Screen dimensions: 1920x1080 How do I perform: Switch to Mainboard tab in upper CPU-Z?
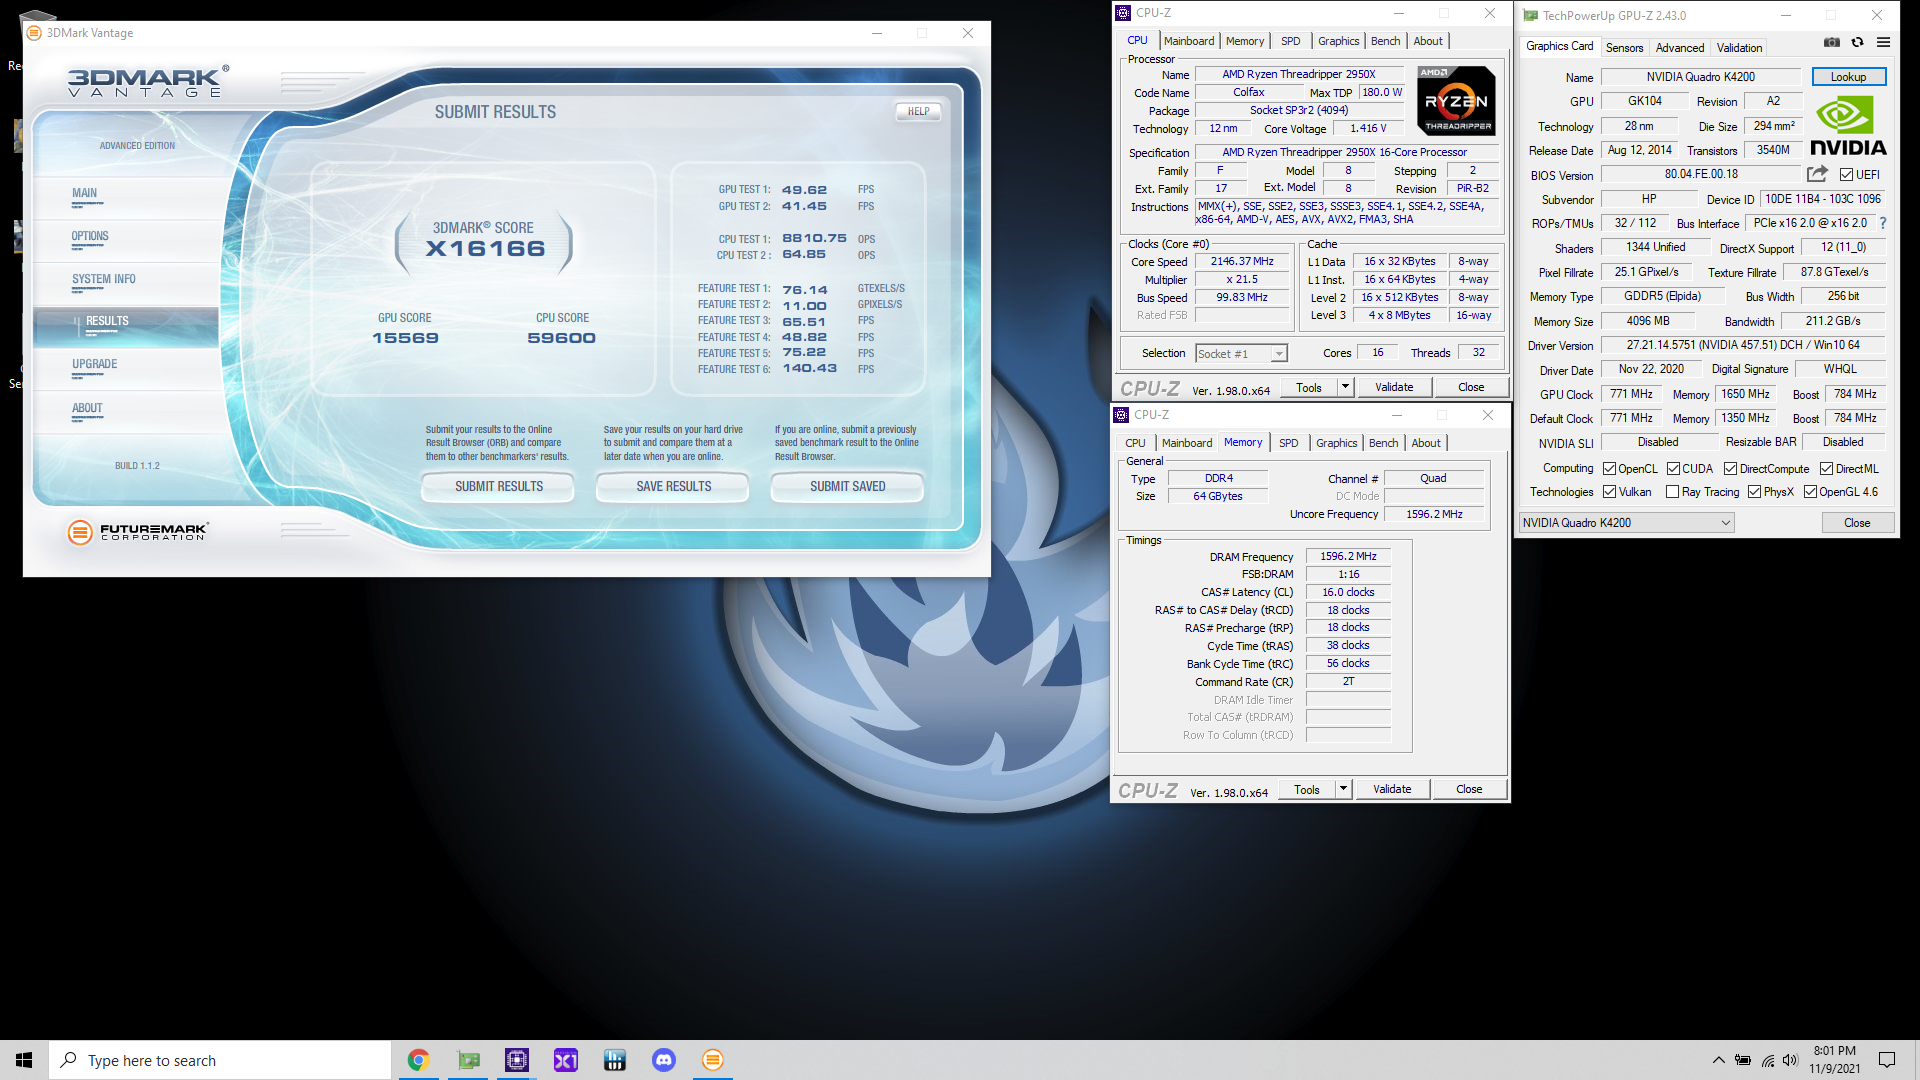click(x=1188, y=41)
